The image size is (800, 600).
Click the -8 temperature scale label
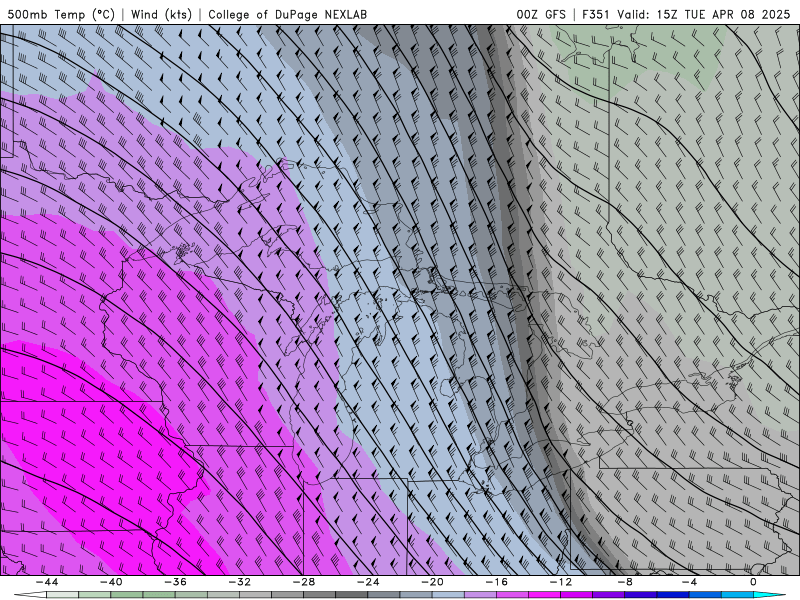pos(625,582)
